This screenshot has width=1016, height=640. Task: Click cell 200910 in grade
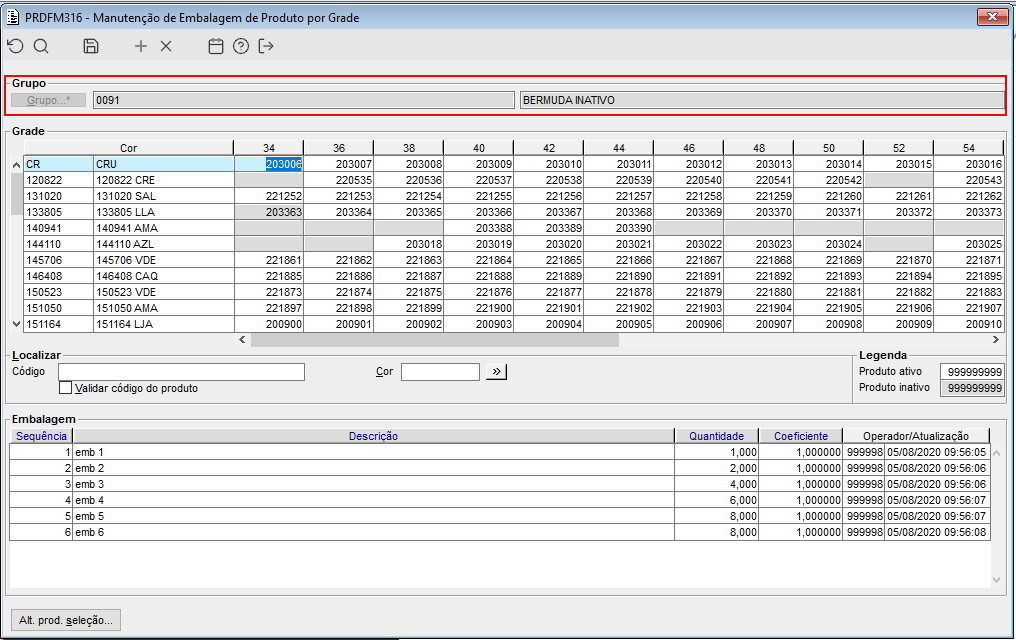969,324
